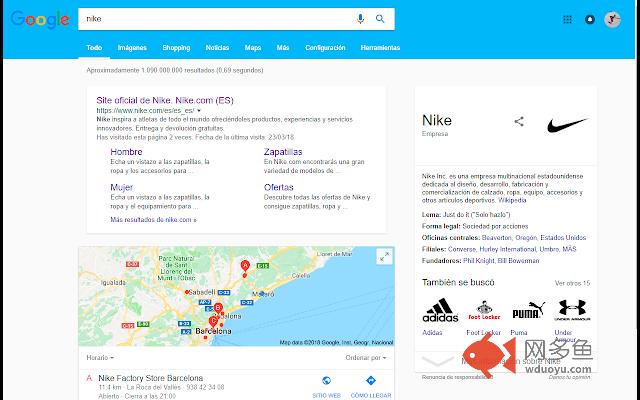Viewport: 640px width, 400px height.
Task: Open the Foot Locker logo thumbnail
Action: (x=484, y=310)
